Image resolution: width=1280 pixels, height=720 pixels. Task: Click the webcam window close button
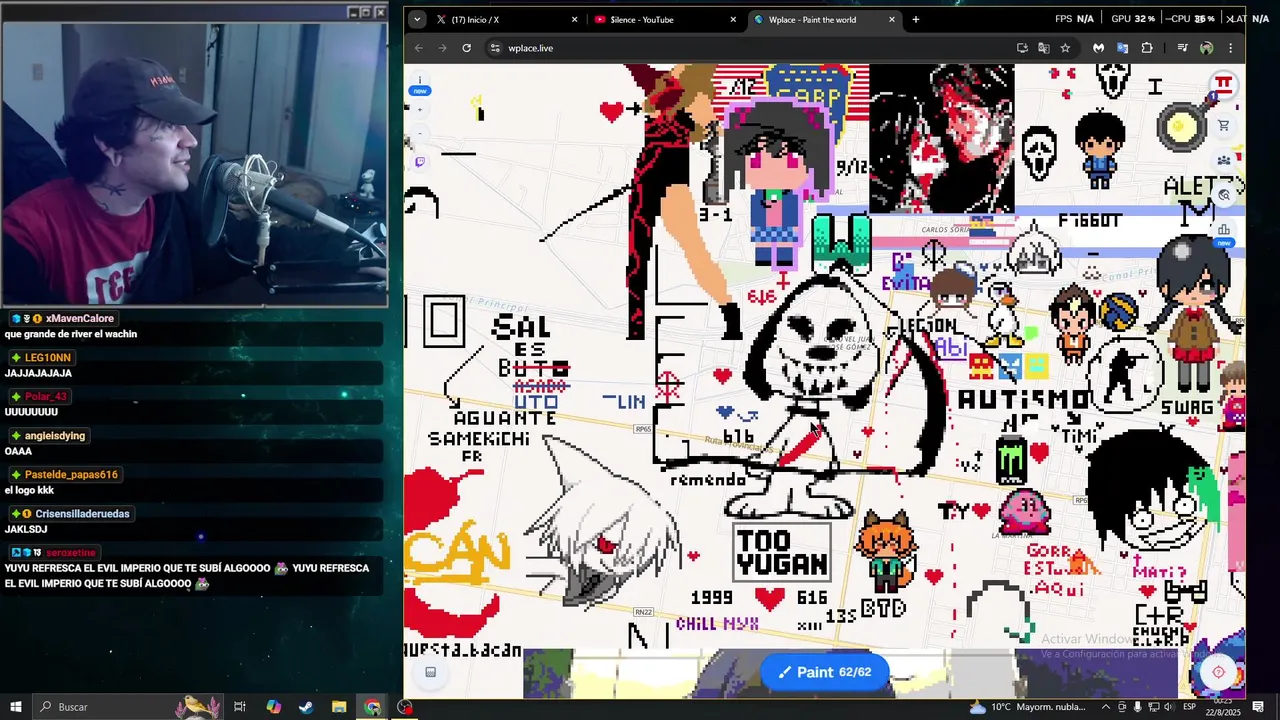(380, 12)
